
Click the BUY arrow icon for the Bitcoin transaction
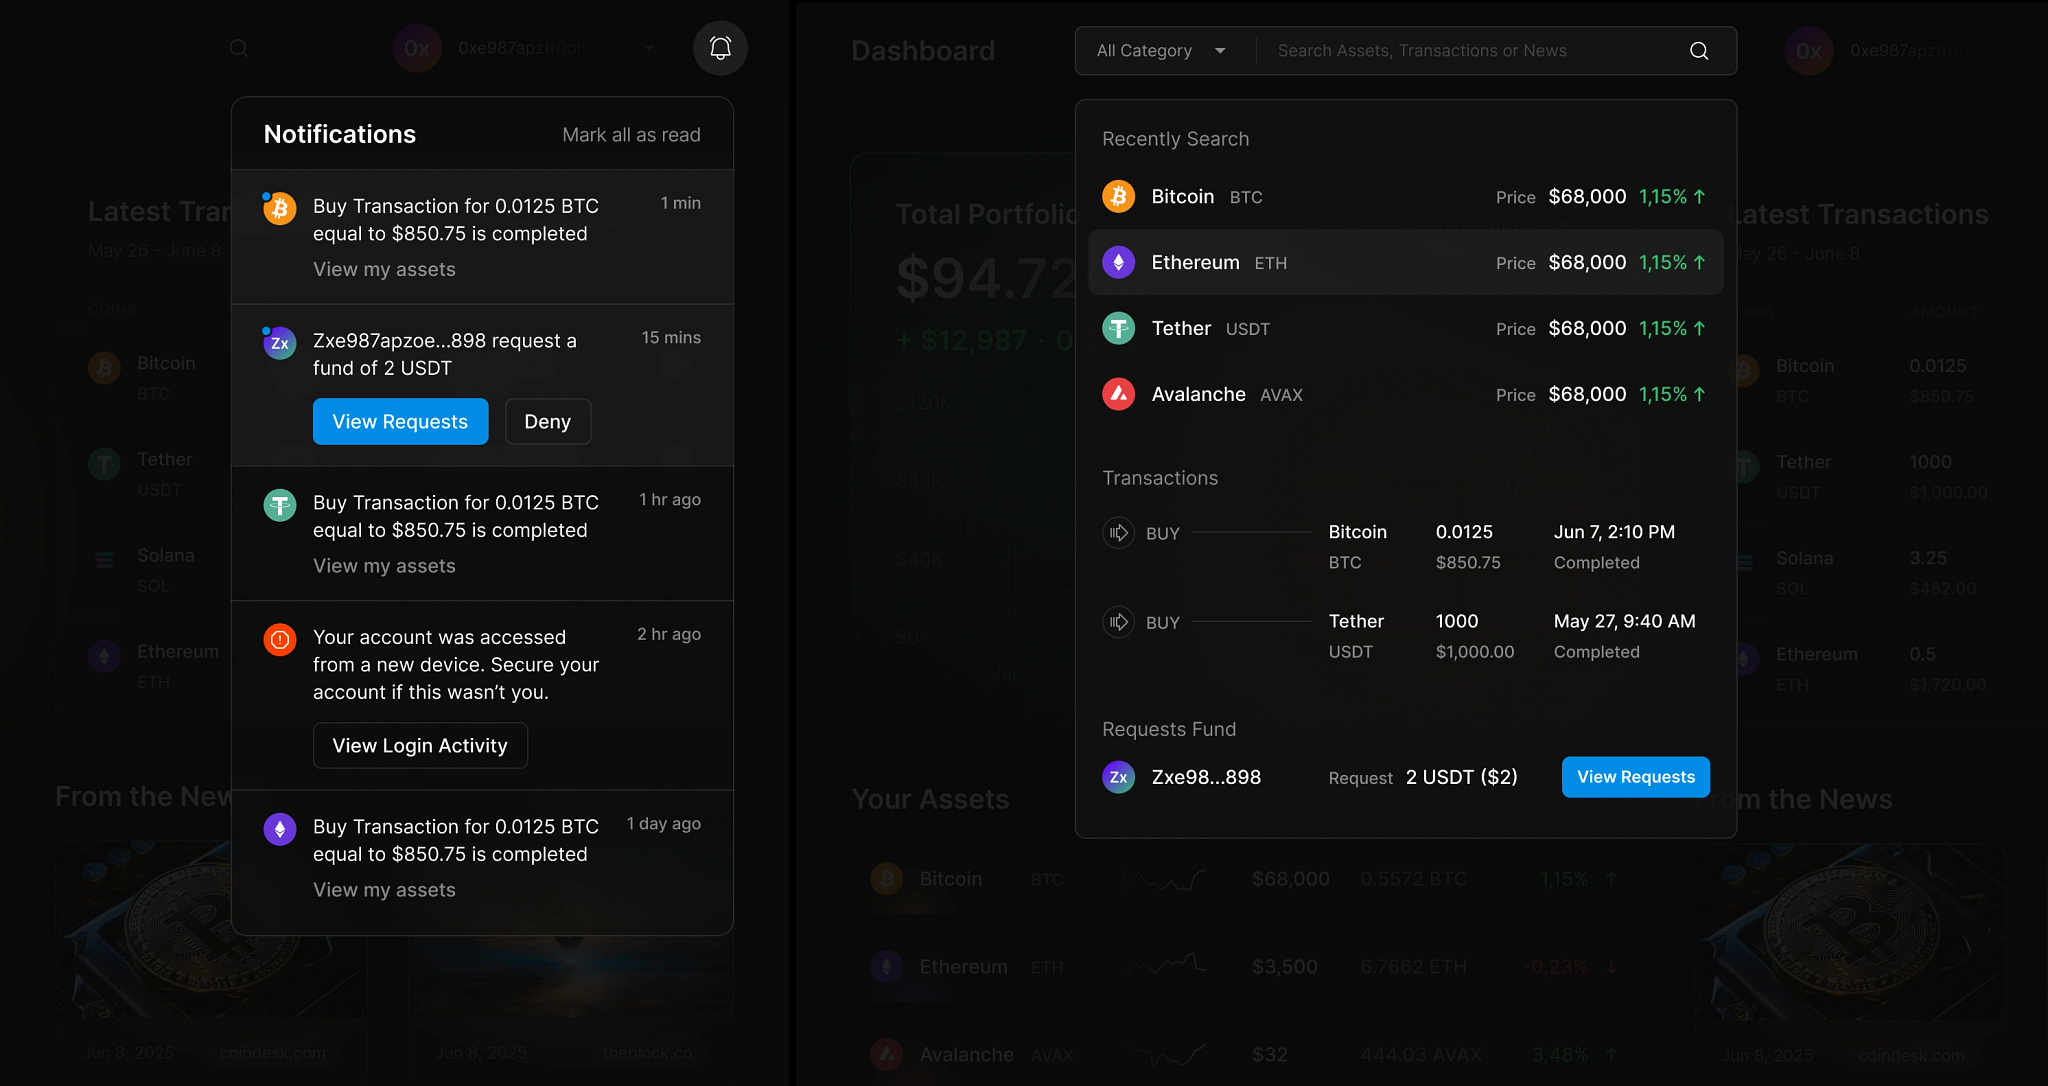pos(1120,533)
